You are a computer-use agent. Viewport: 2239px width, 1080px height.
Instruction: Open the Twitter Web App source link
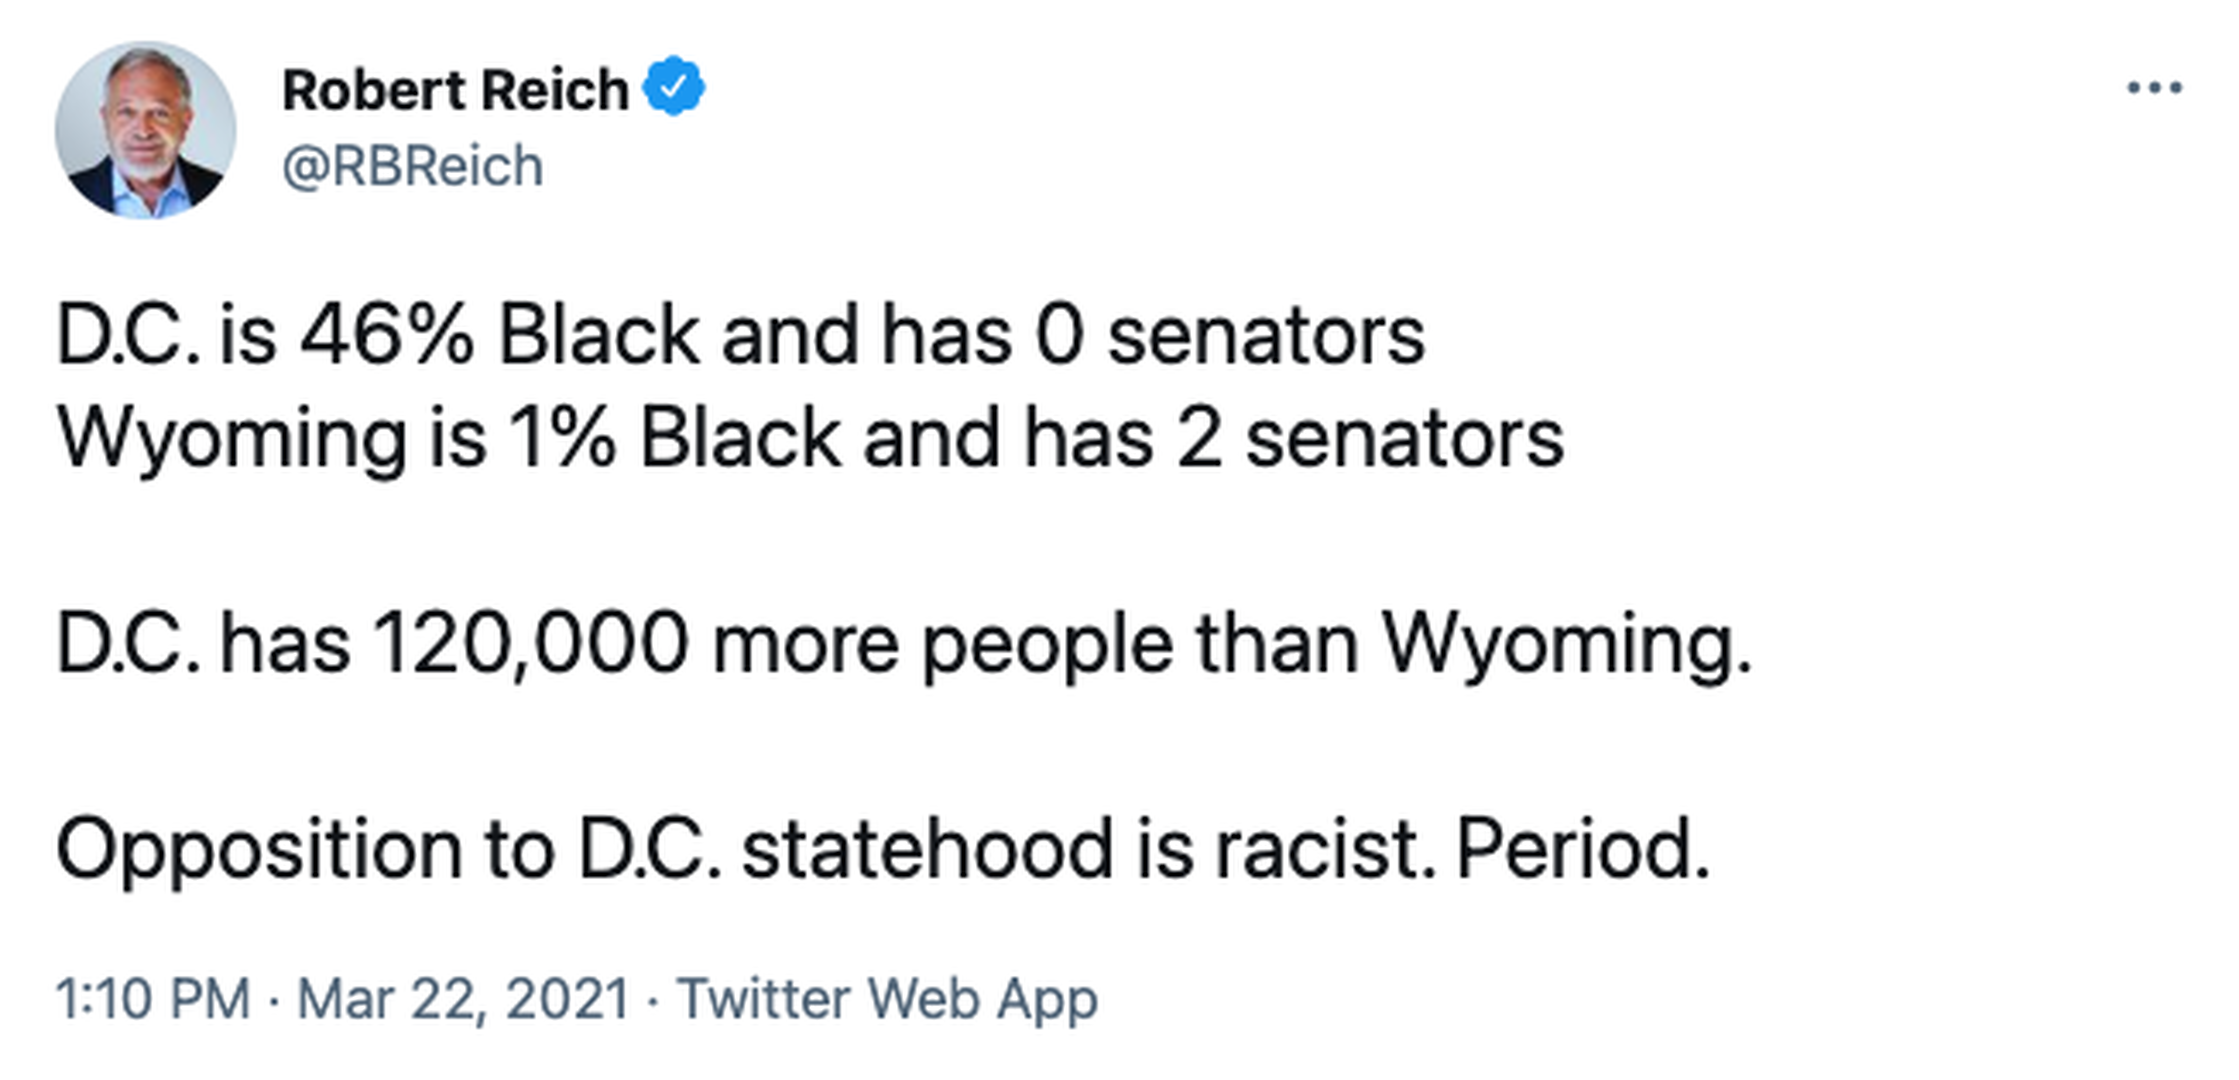pos(887,998)
